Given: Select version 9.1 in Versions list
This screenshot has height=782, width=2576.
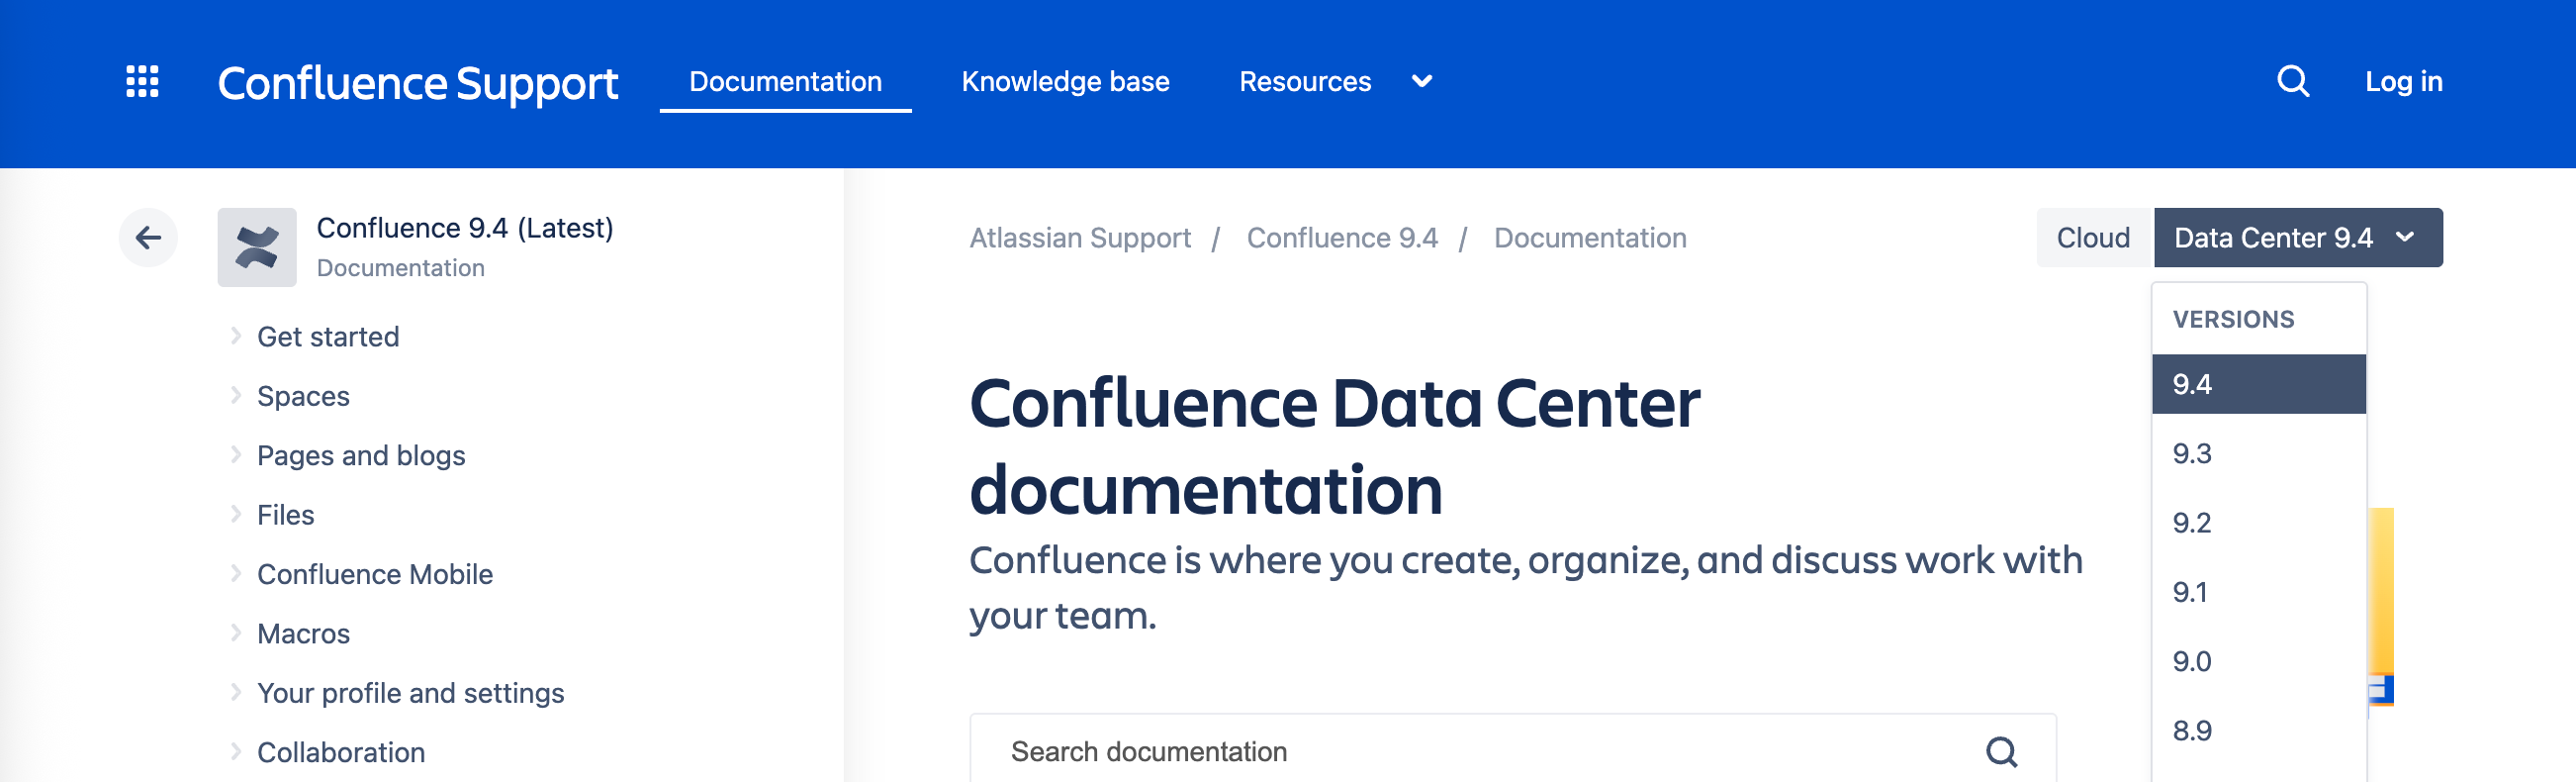Looking at the screenshot, I should coord(2258,592).
